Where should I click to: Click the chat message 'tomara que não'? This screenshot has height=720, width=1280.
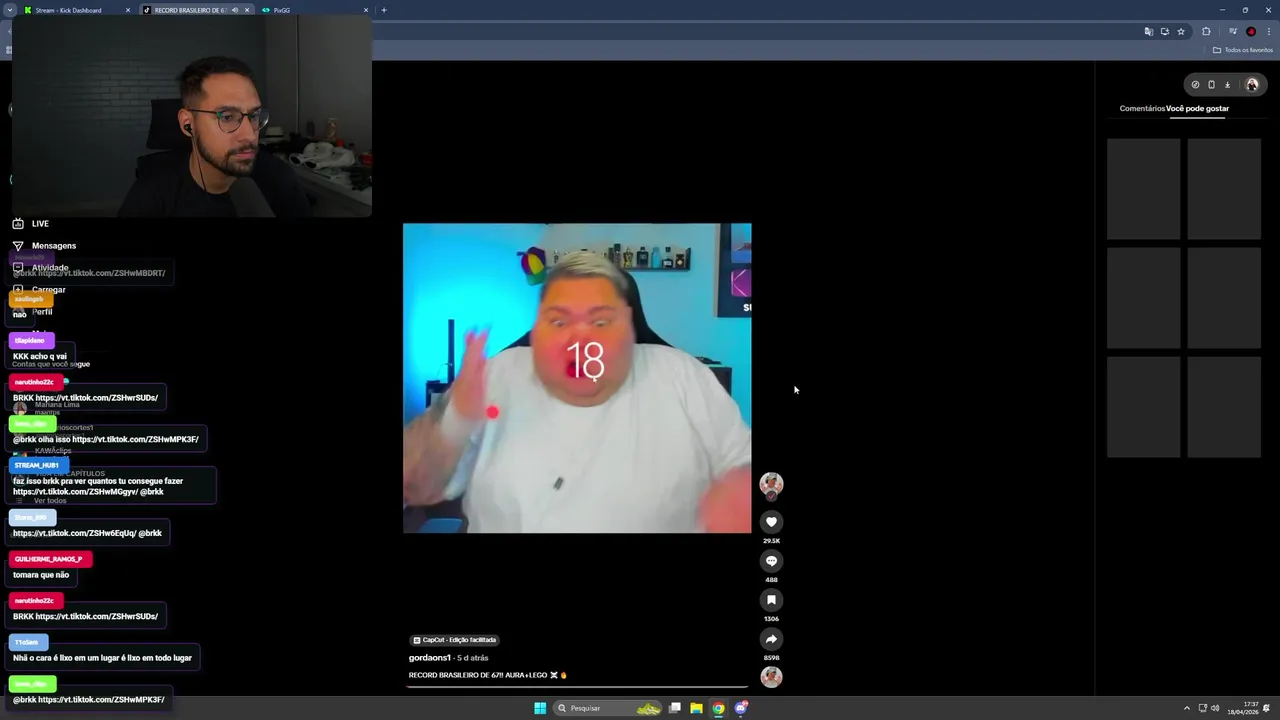coord(41,575)
